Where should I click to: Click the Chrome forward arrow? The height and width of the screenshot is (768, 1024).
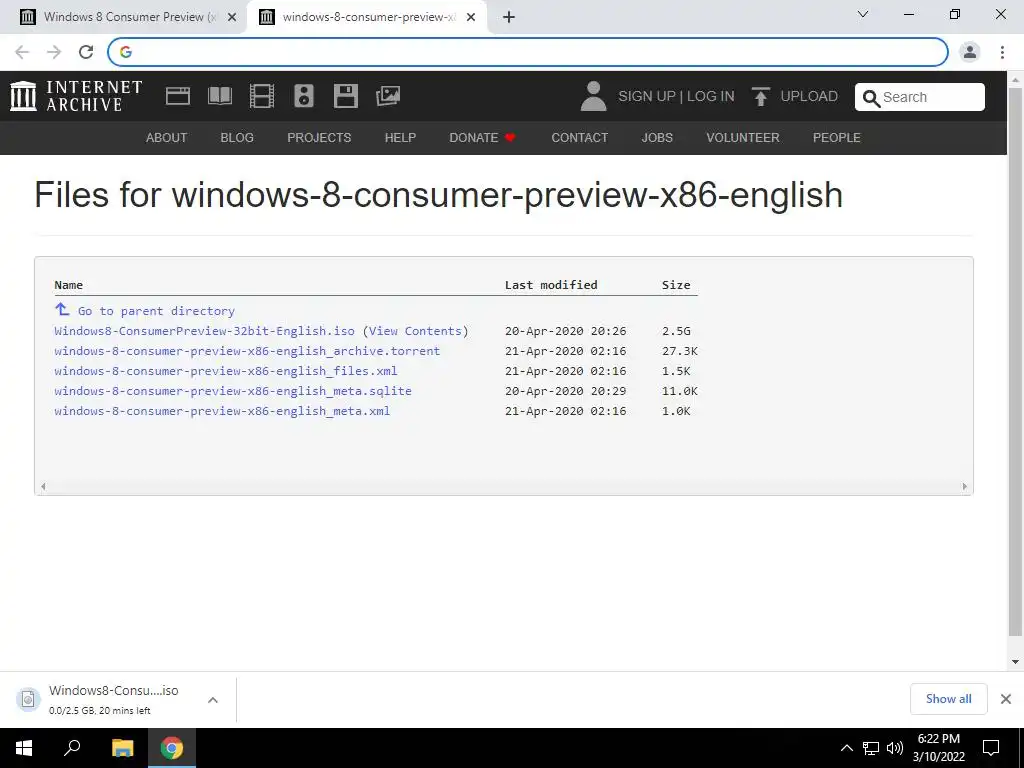coord(54,52)
